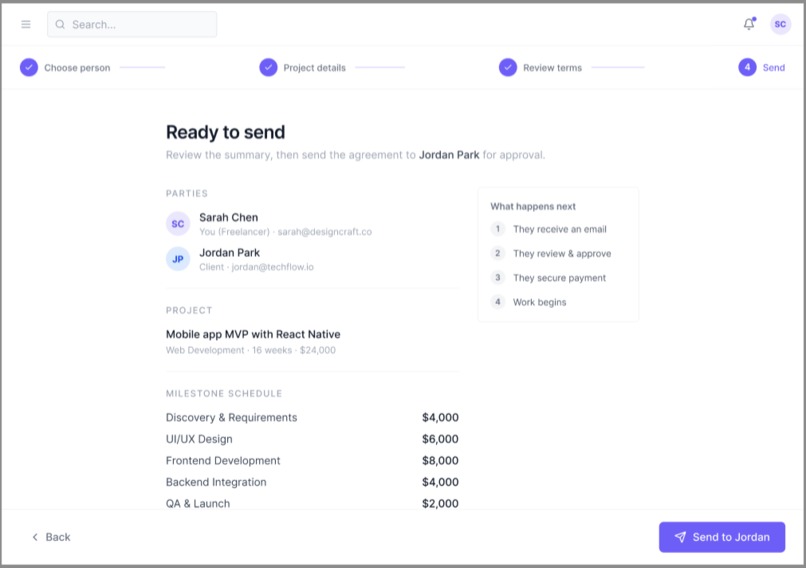The height and width of the screenshot is (568, 806).
Task: Click the Sarah Chen name
Action: tap(229, 217)
